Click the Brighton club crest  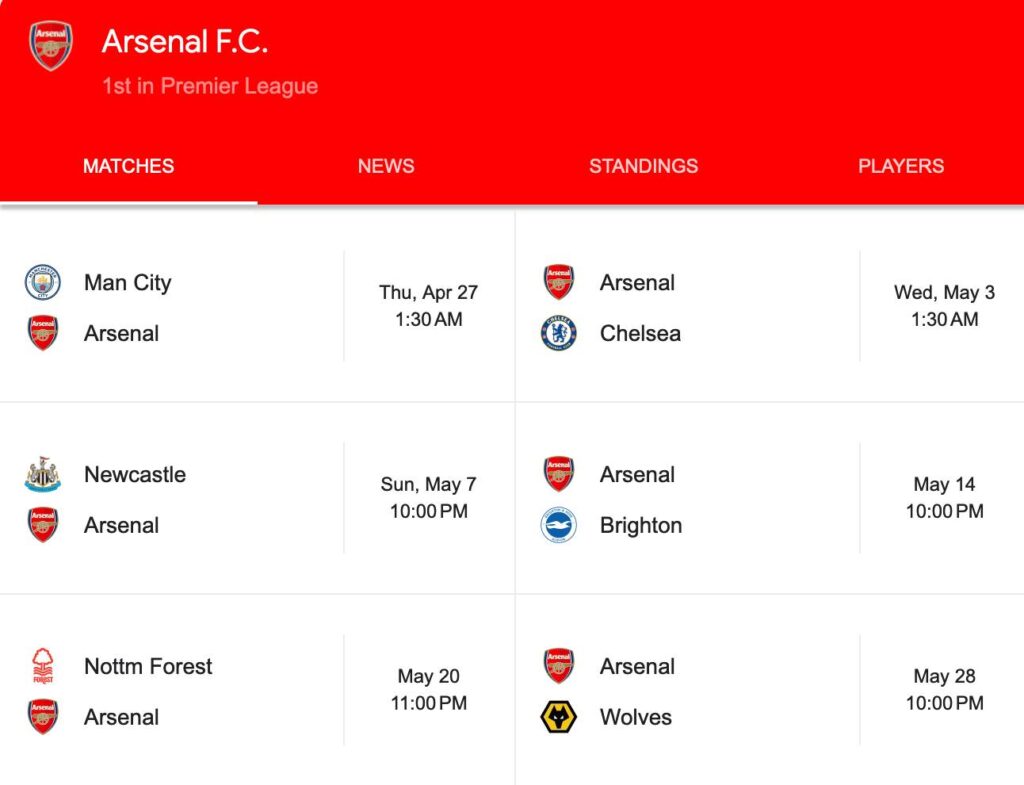[x=559, y=525]
